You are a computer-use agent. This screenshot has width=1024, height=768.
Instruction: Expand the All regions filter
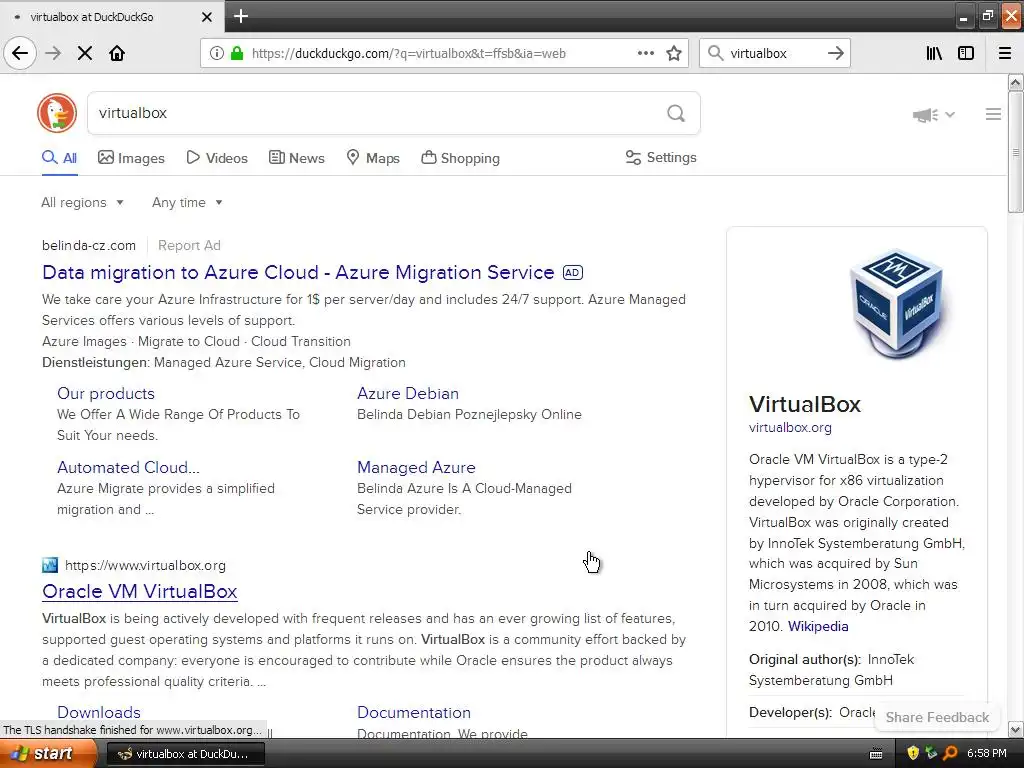82,202
